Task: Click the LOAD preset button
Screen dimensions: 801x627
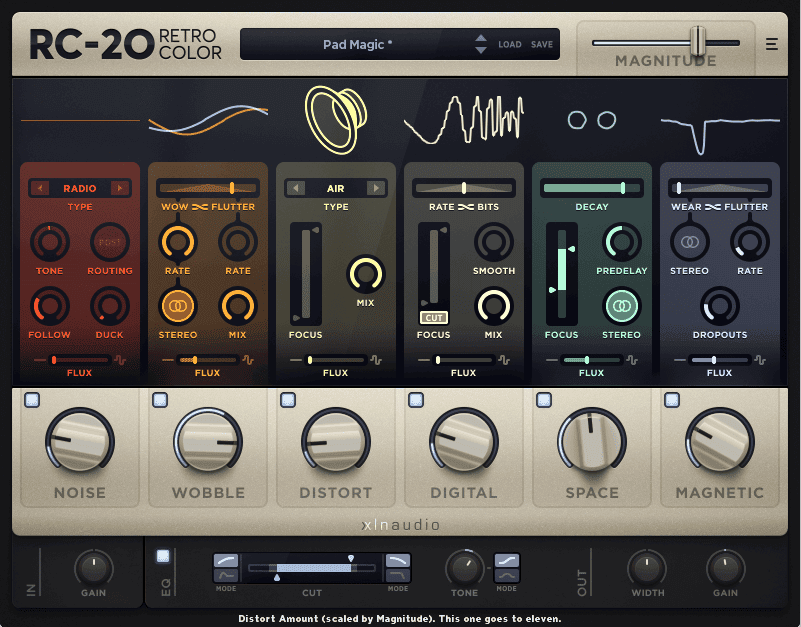Action: [x=510, y=44]
